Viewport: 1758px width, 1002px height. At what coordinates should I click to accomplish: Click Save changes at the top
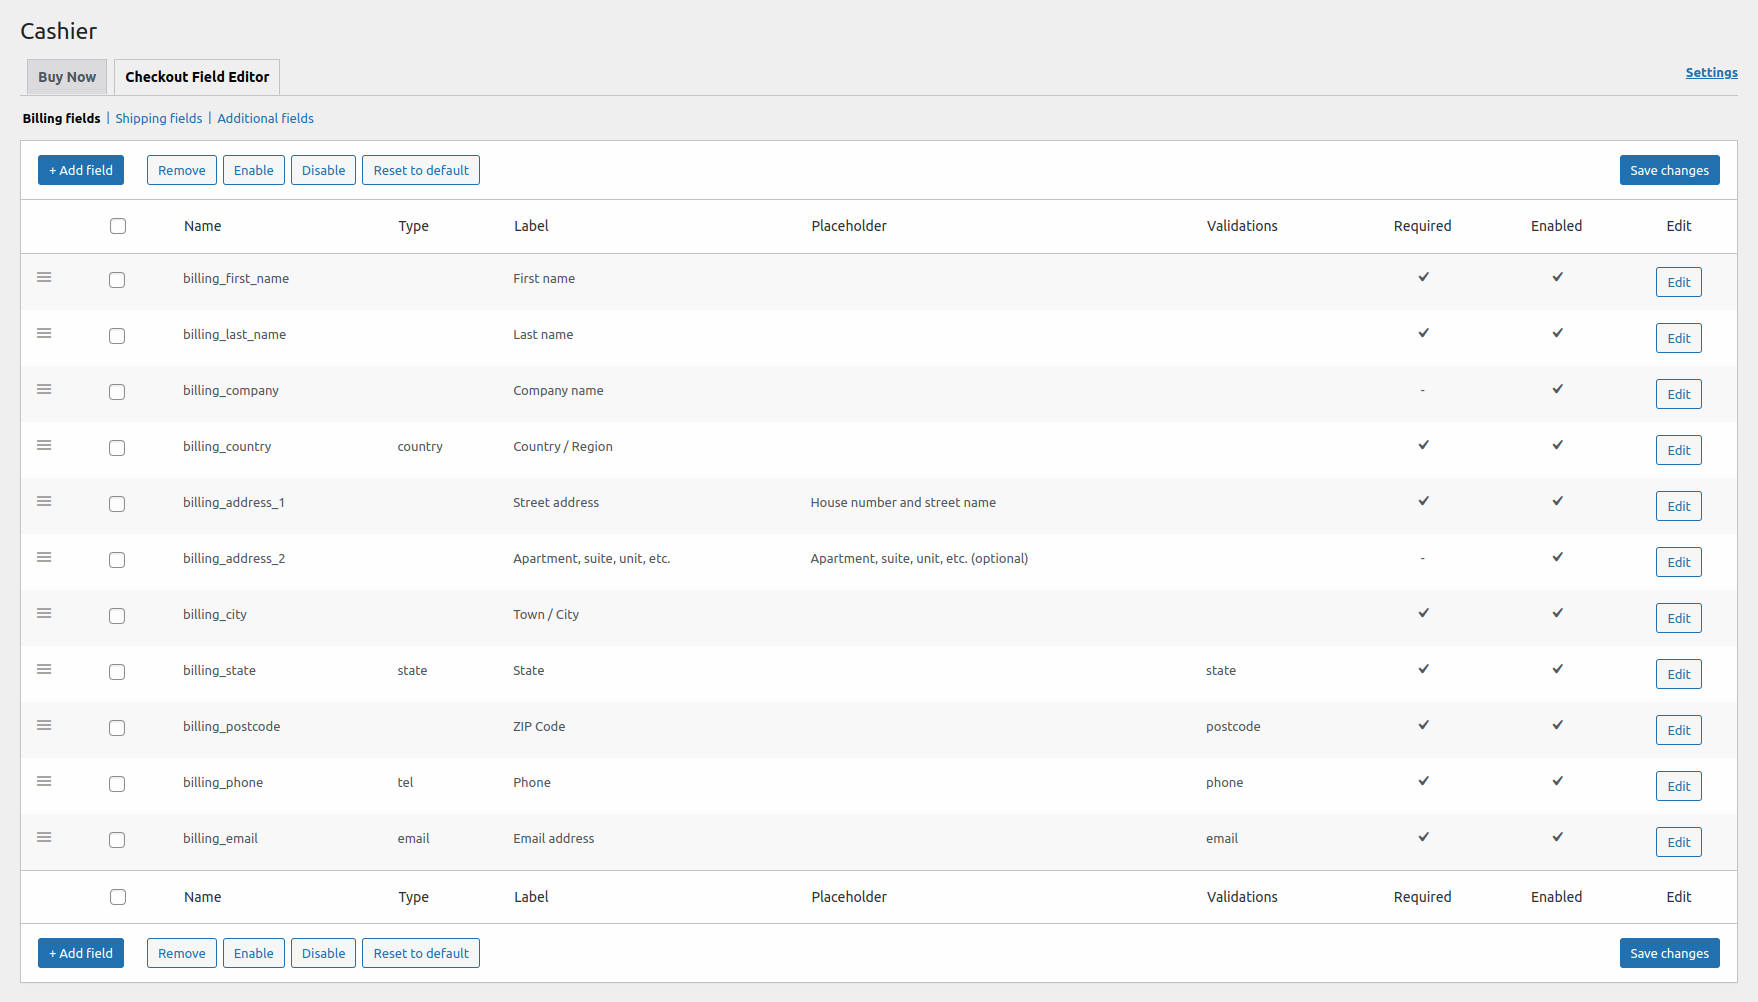(1669, 170)
